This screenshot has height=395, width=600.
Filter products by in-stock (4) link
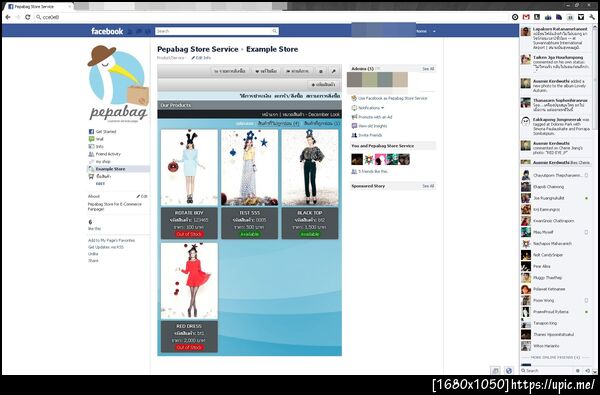[279, 124]
